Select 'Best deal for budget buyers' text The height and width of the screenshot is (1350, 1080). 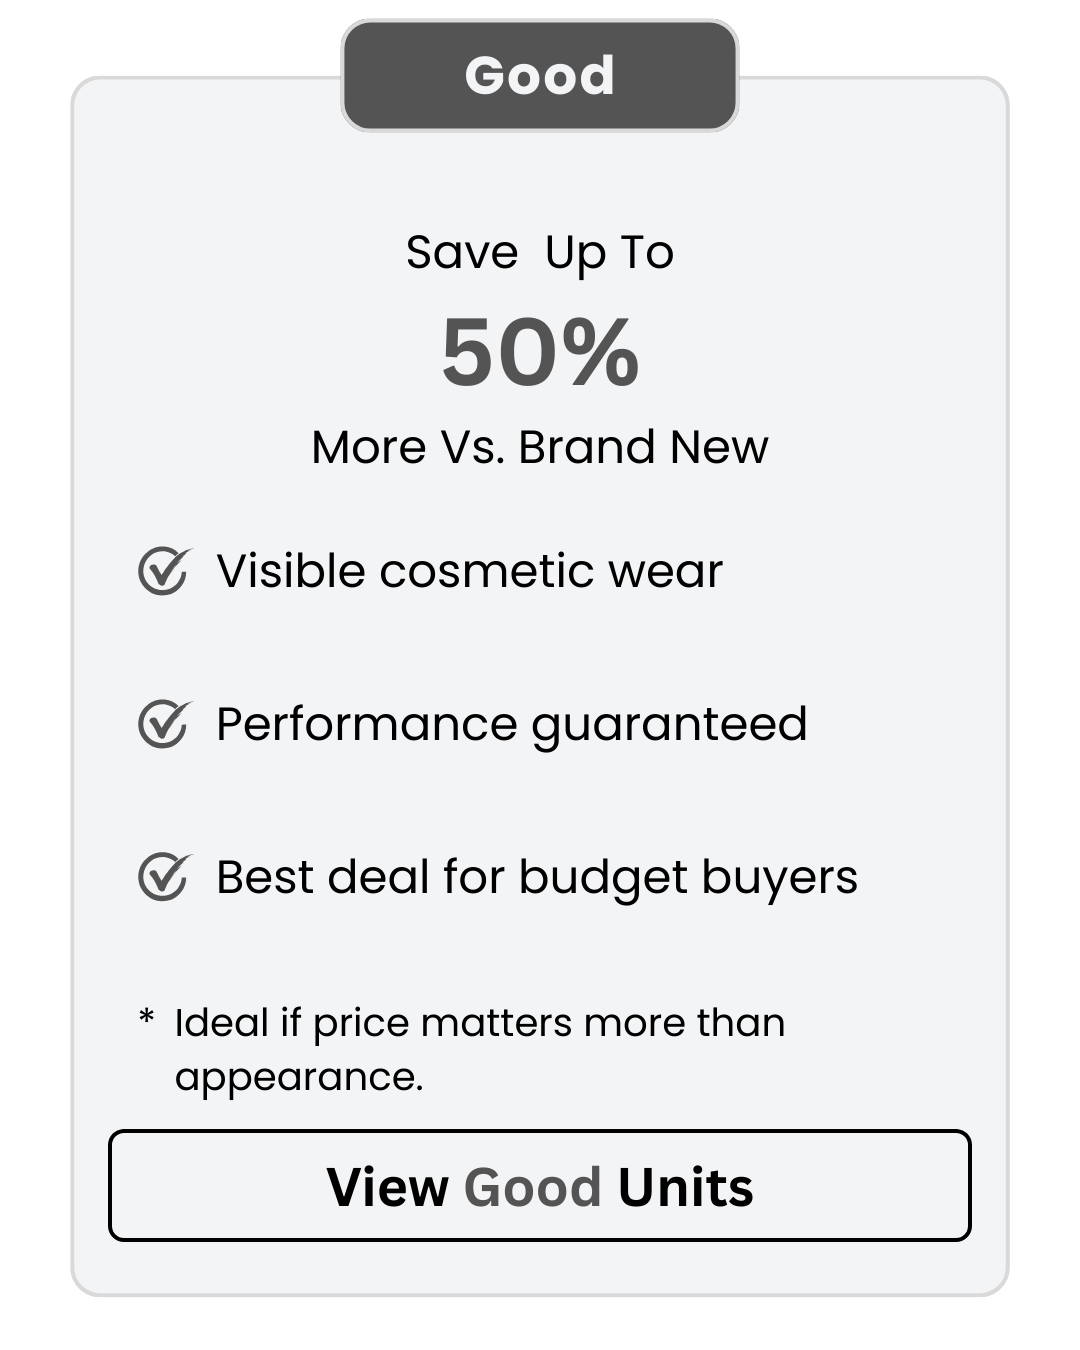(x=536, y=877)
